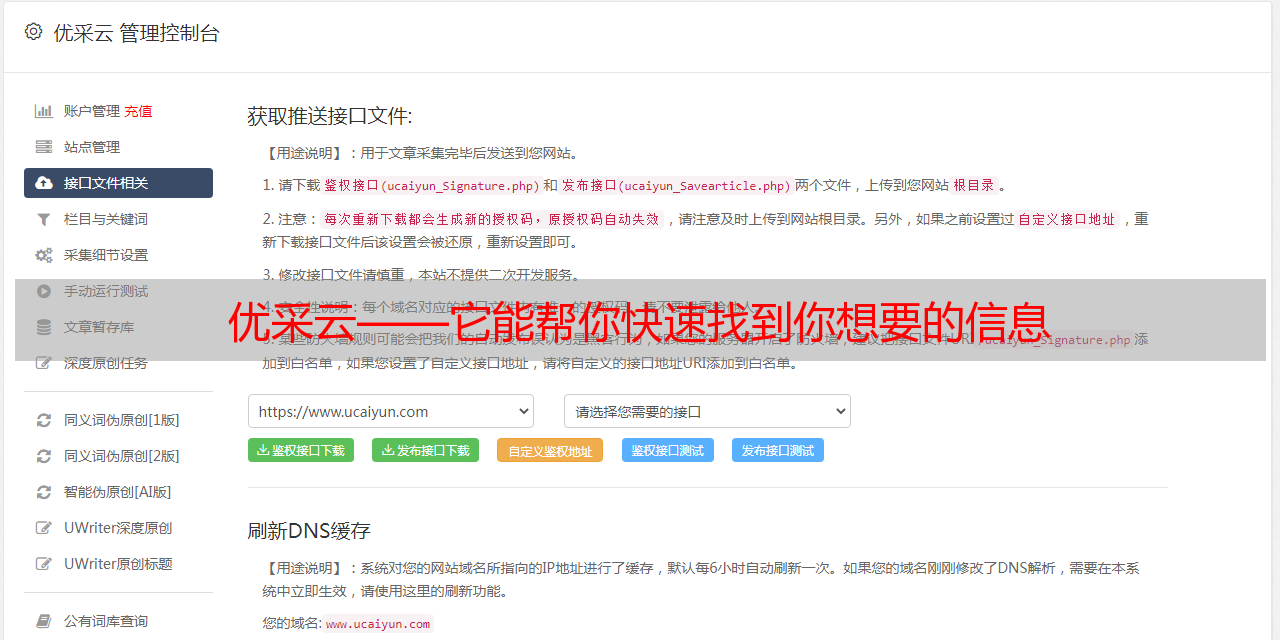The width and height of the screenshot is (1280, 640).
Task: Click the 根目录 highlighted text
Action: pyautogui.click(x=974, y=185)
